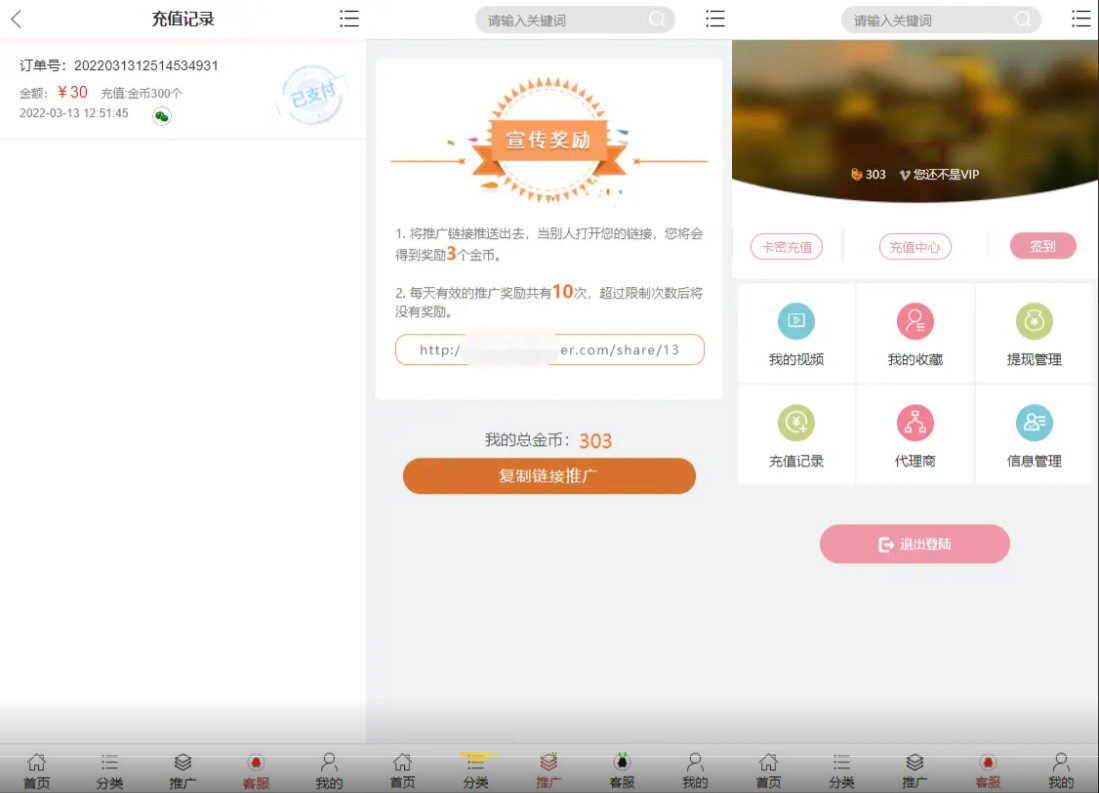This screenshot has height=793, width=1099.
Task: Expand the list menu above the profile banner
Action: [x=1081, y=19]
